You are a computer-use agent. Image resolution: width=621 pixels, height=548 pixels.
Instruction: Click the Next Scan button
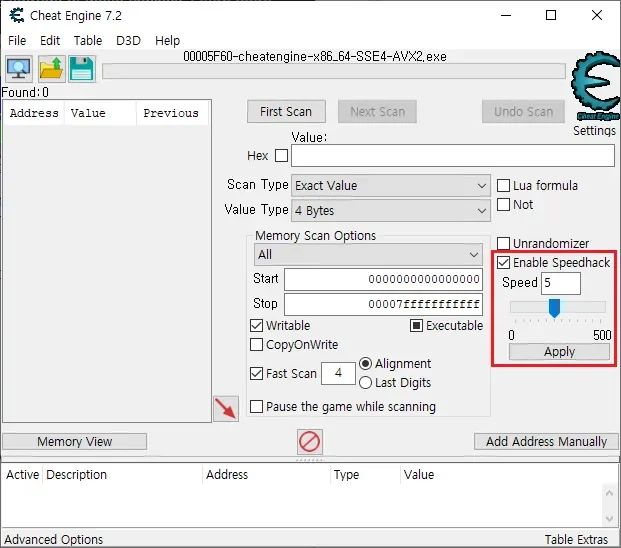[377, 112]
